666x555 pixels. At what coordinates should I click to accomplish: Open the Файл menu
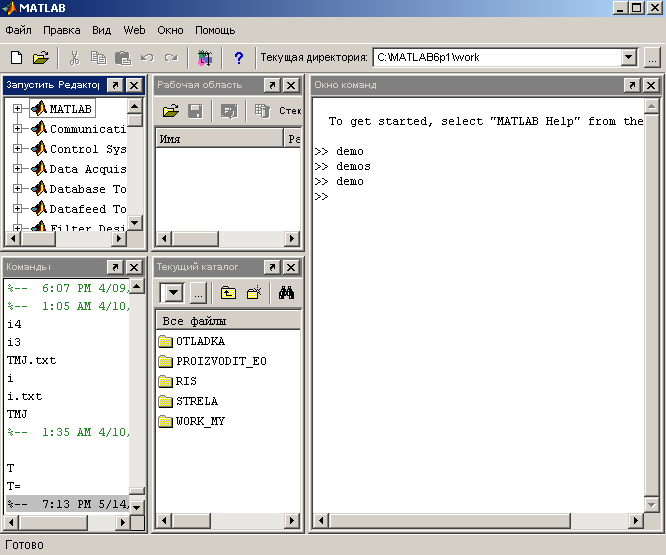click(x=18, y=30)
